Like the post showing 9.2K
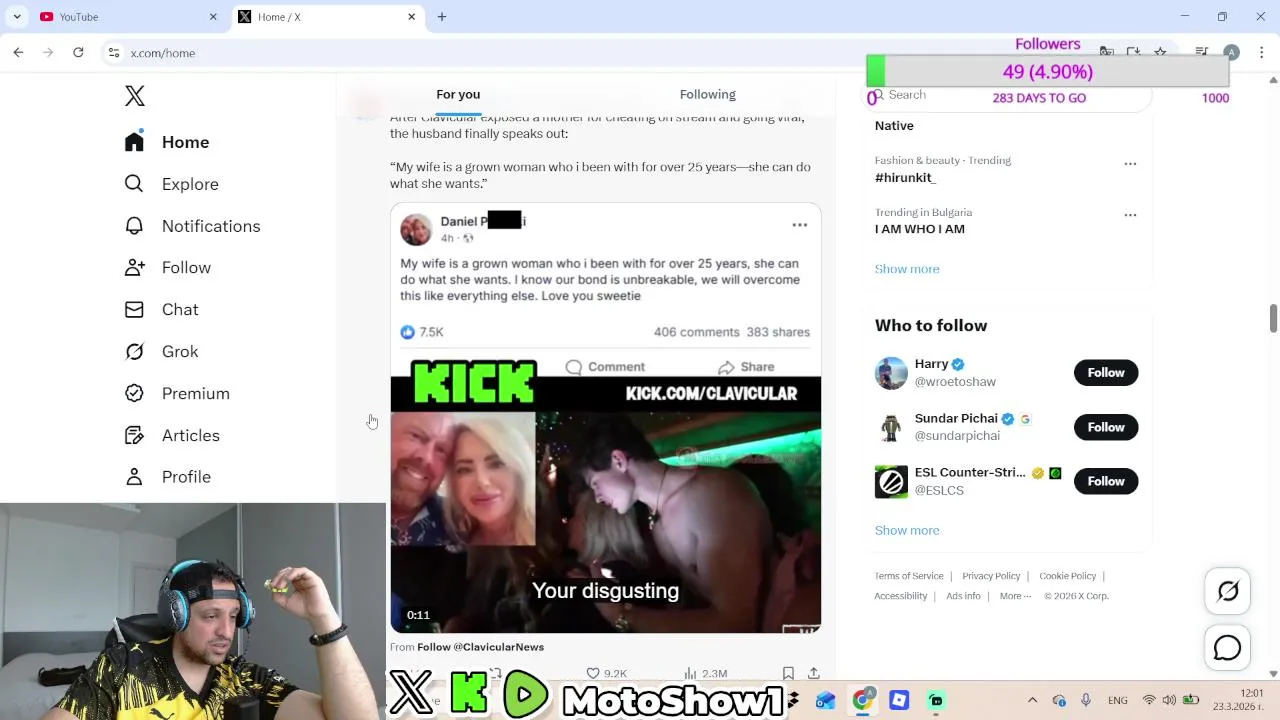The image size is (1280, 720). [x=606, y=674]
